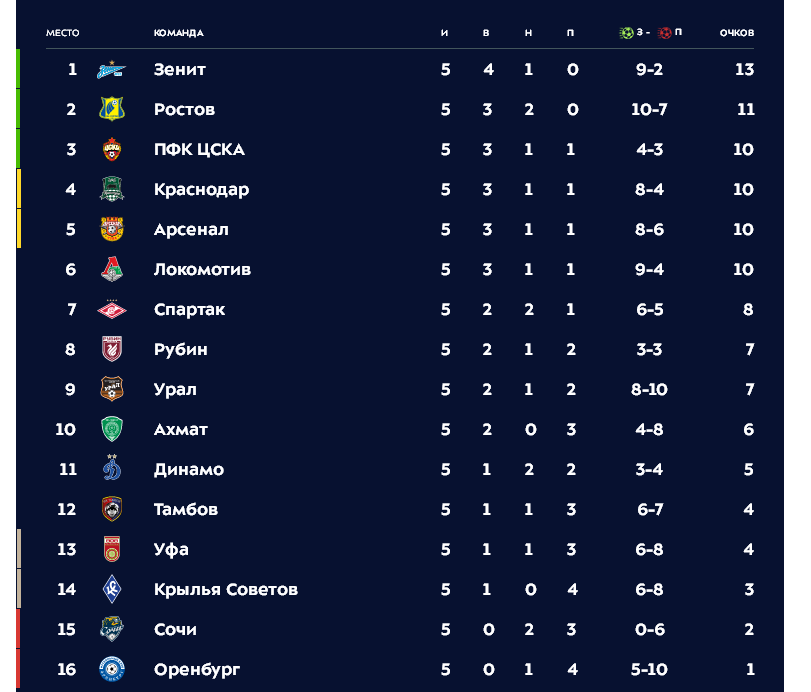Click the Динамо club emblem

[112, 468]
